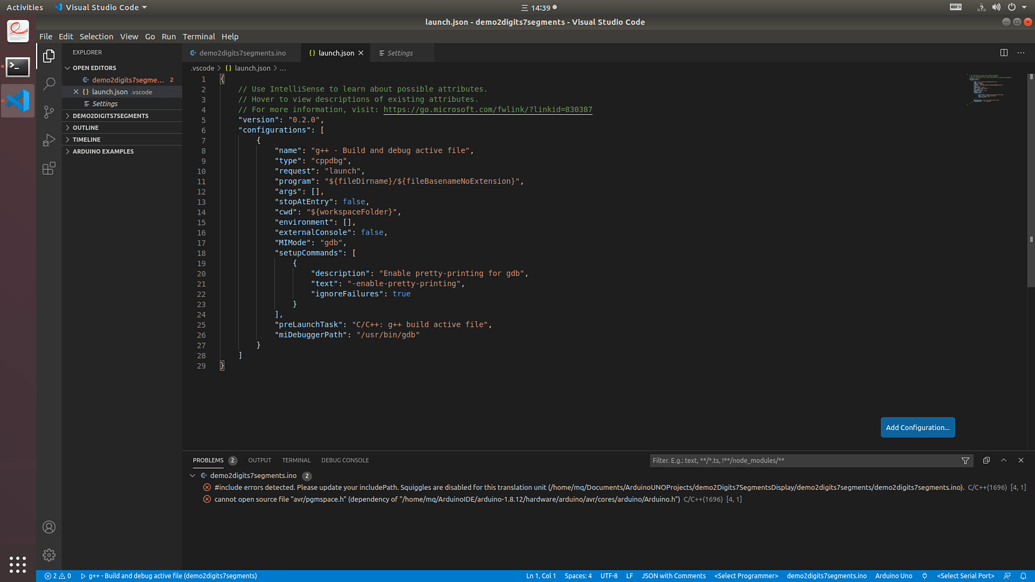The height and width of the screenshot is (582, 1035).
Task: Click the Accounts icon in activity bar
Action: click(x=49, y=527)
